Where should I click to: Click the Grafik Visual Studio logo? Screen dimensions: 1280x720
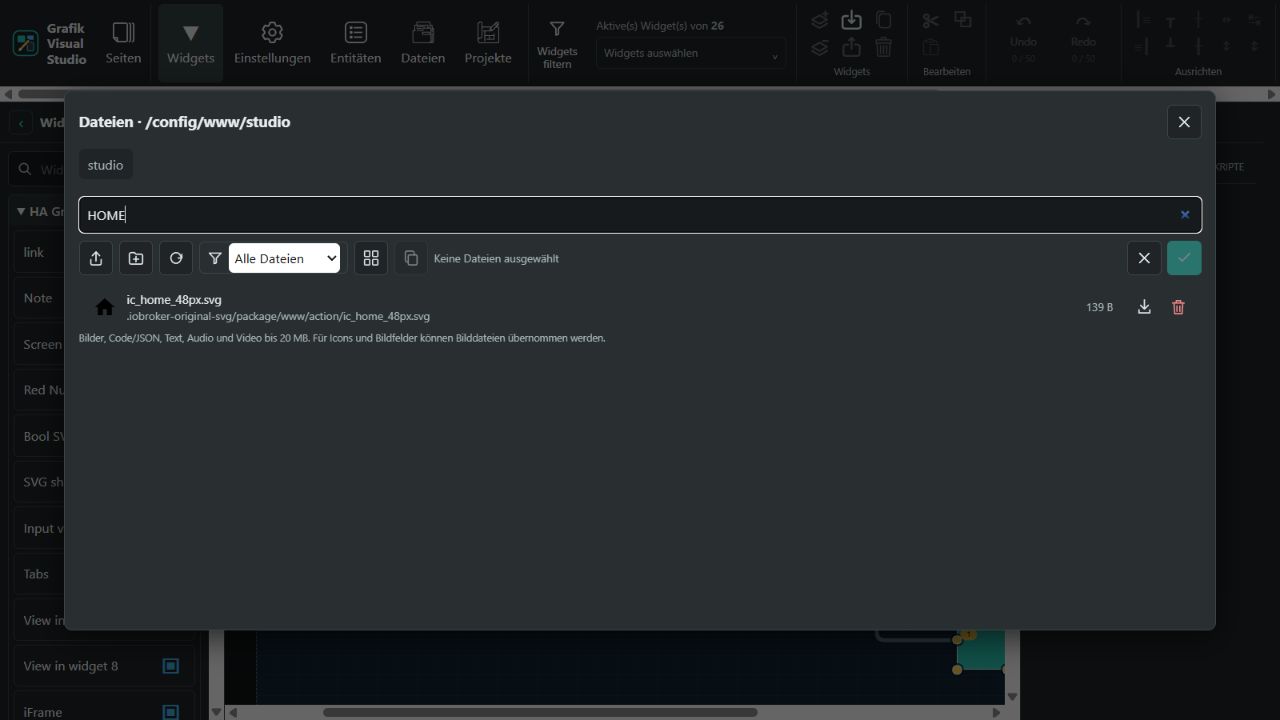tap(25, 43)
